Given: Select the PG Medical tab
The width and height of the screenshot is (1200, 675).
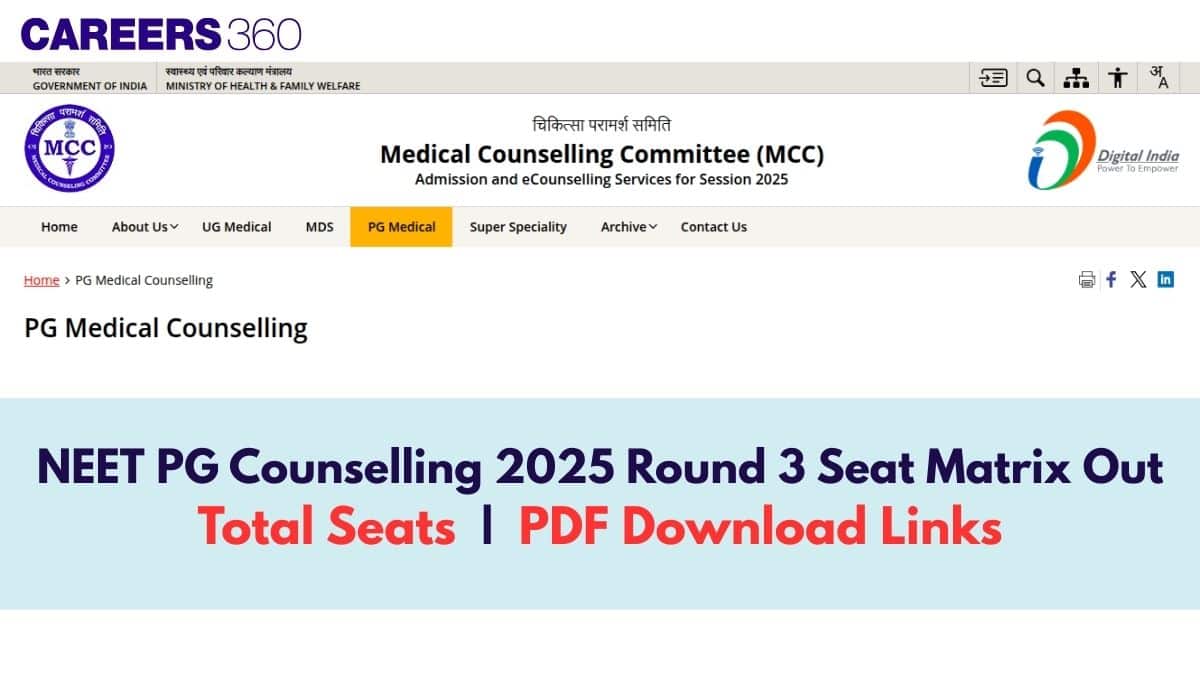Looking at the screenshot, I should 401,227.
